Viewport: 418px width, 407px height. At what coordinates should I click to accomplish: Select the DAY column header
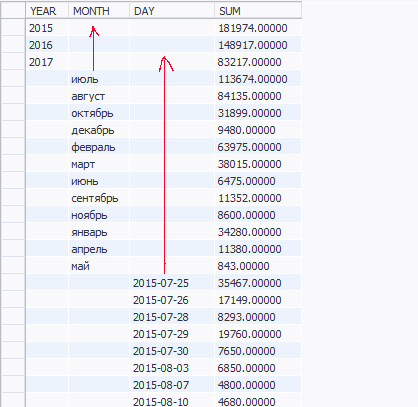172,11
